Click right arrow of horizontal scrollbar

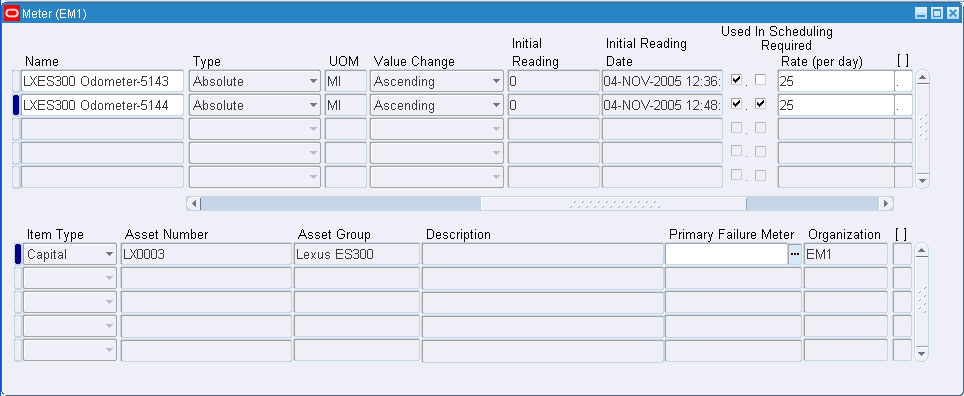[886, 204]
